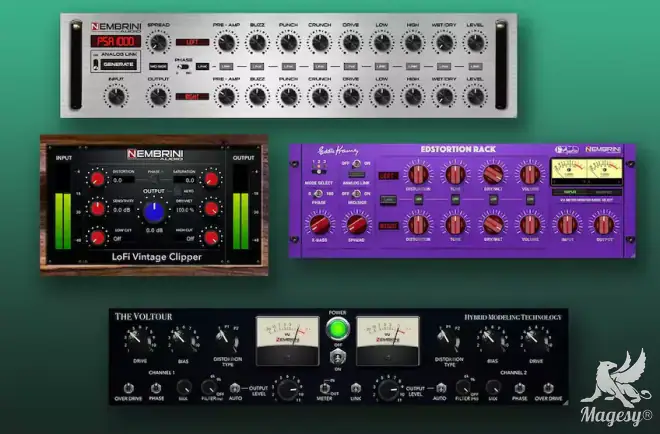Click the VU meter display on Edstortion Rack
Screen dimensions: 660x434
(586, 172)
